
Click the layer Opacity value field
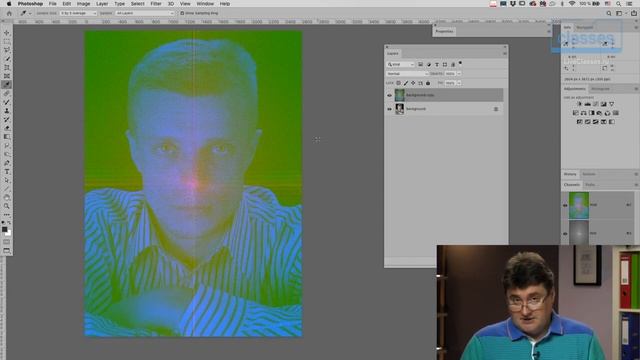[x=450, y=73]
